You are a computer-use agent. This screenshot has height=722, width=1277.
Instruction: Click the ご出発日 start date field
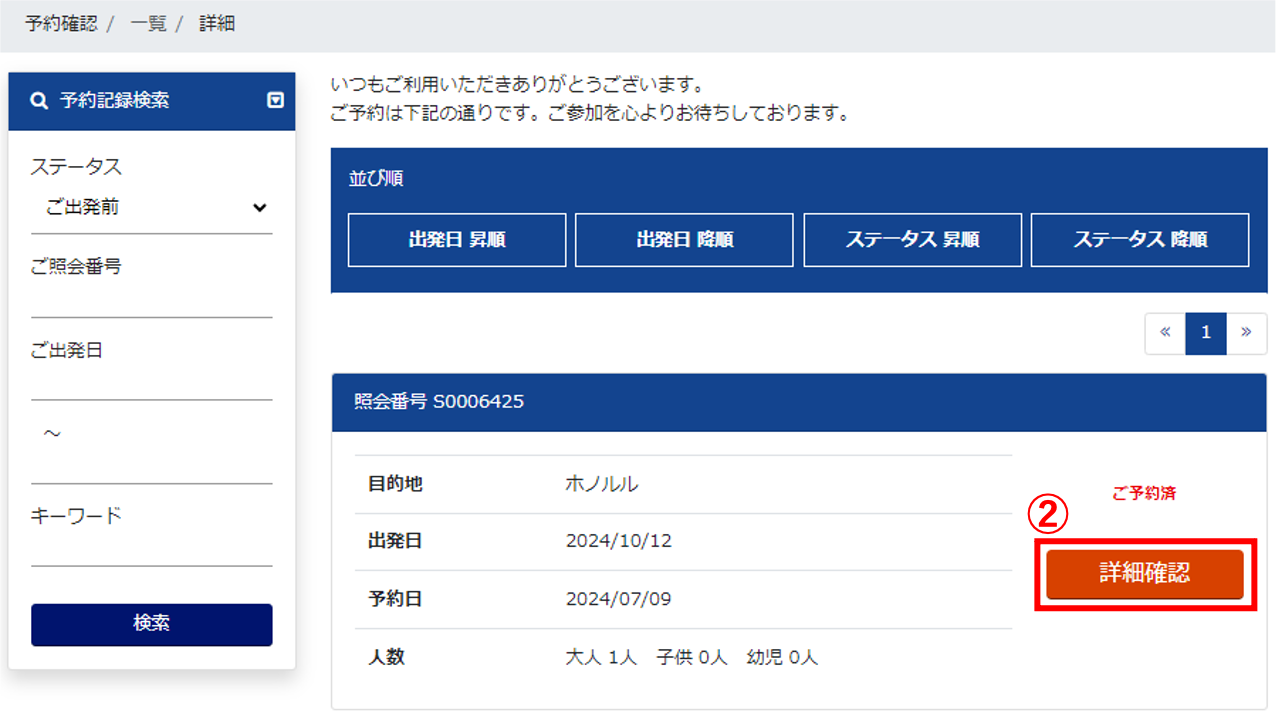click(152, 383)
